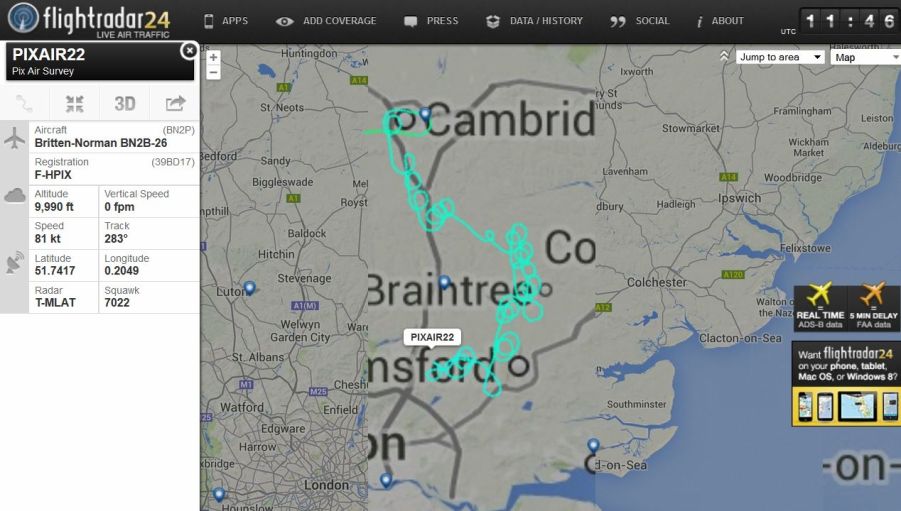Open the 3D view of PIXAIR22
This screenshot has width=901, height=511.
pos(125,103)
